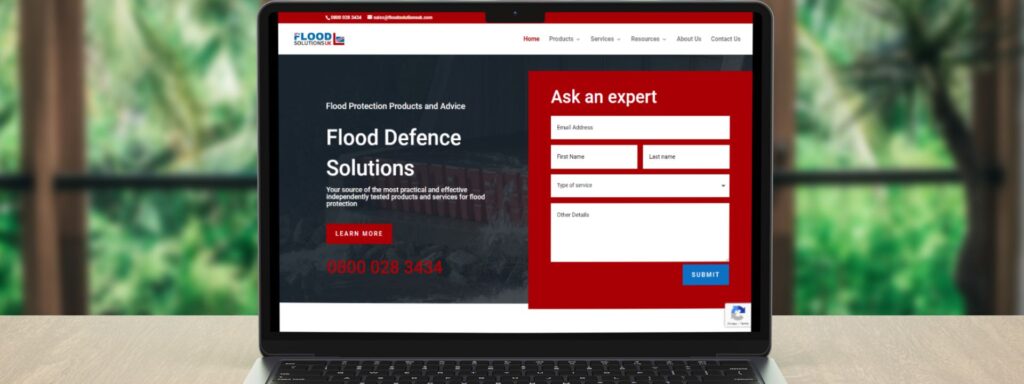The image size is (1024, 384).
Task: Open the Type of service dropdown
Action: coord(640,185)
